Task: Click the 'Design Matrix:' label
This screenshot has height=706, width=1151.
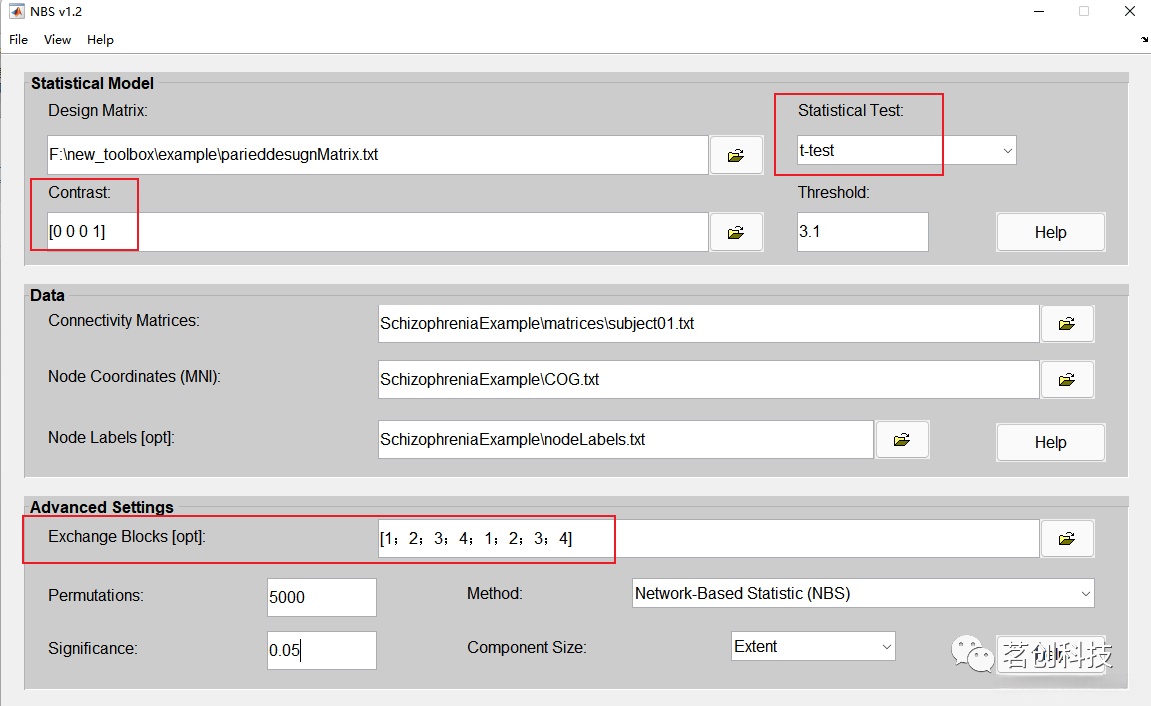Action: pyautogui.click(x=98, y=111)
